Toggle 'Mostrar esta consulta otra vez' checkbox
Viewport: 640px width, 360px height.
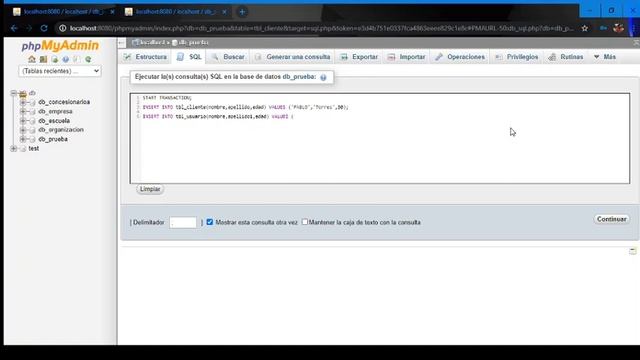pos(209,222)
